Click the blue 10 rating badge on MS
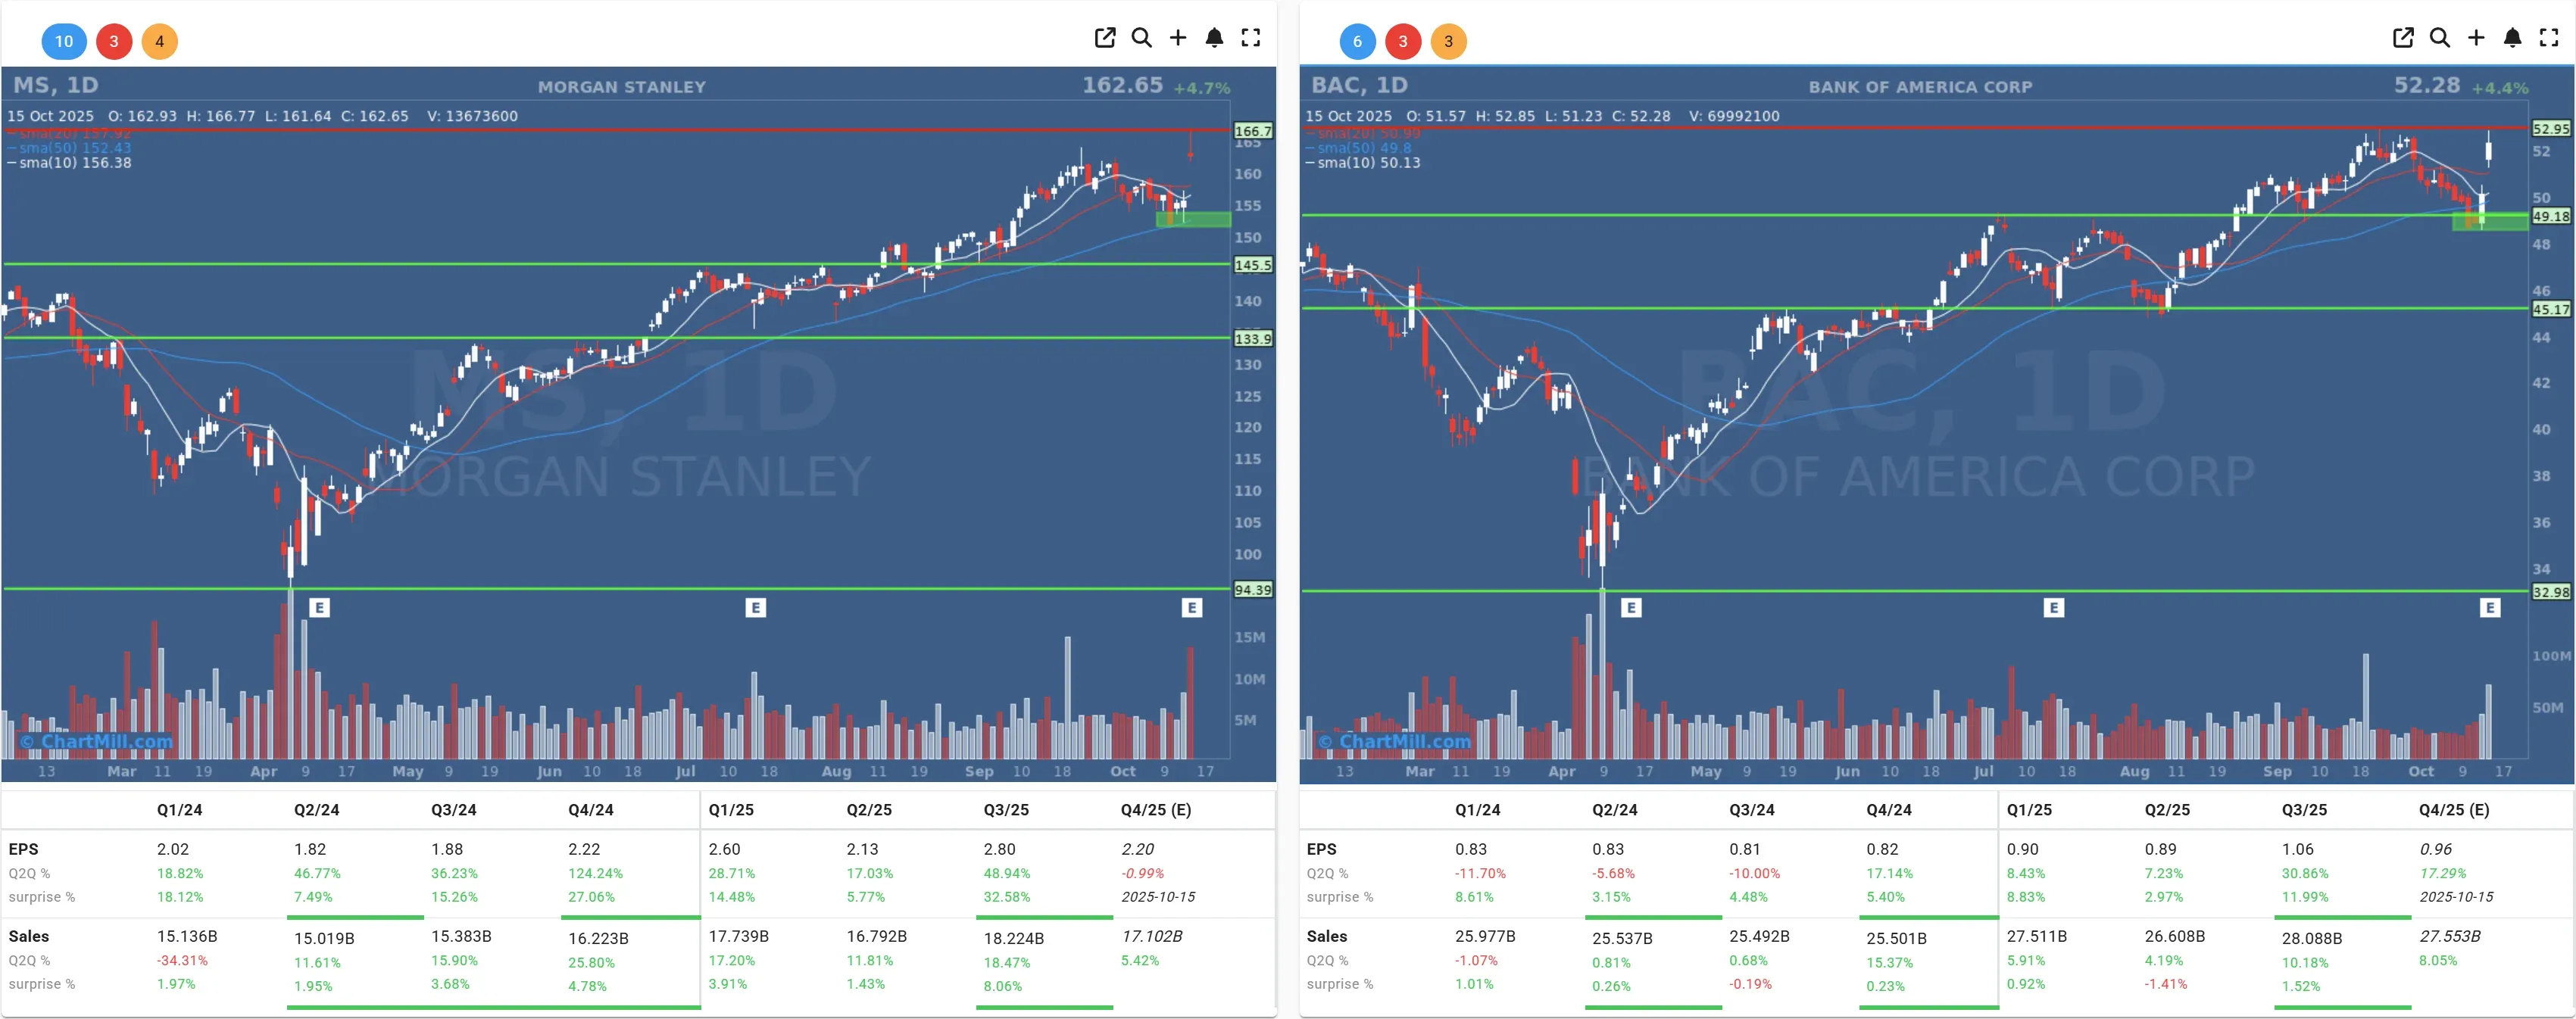 pos(64,42)
